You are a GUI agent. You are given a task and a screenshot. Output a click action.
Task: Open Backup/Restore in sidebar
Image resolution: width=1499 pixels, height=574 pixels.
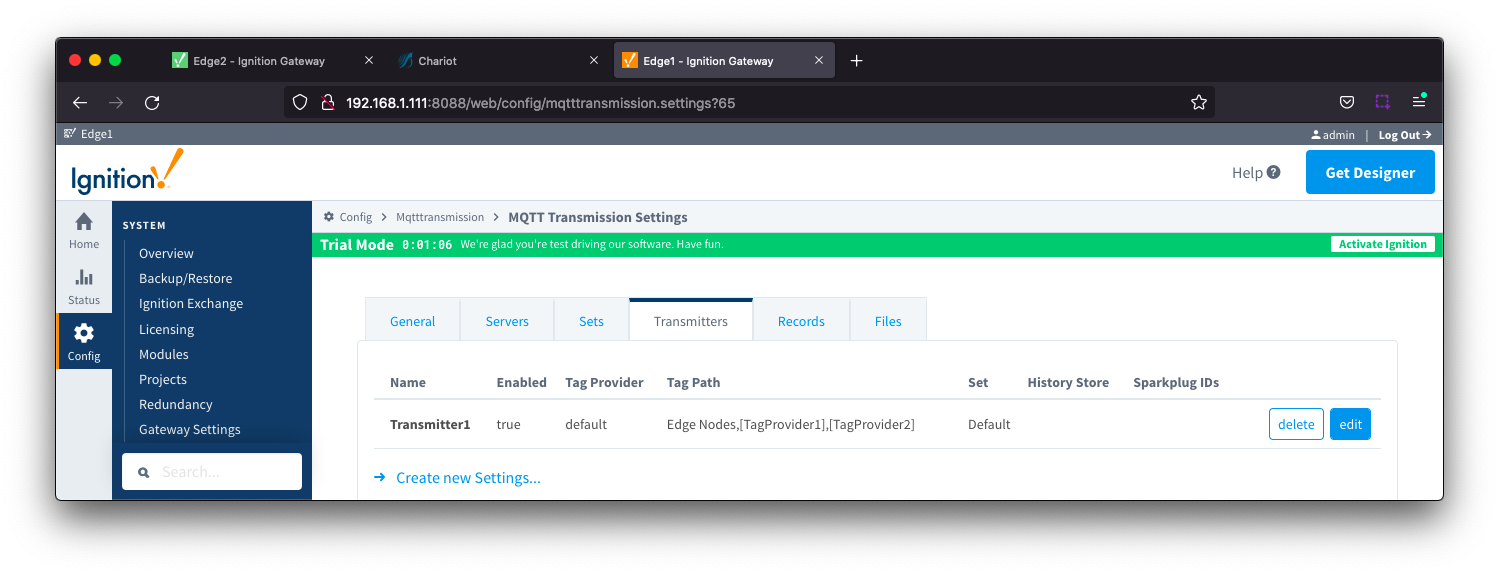pyautogui.click(x=185, y=278)
